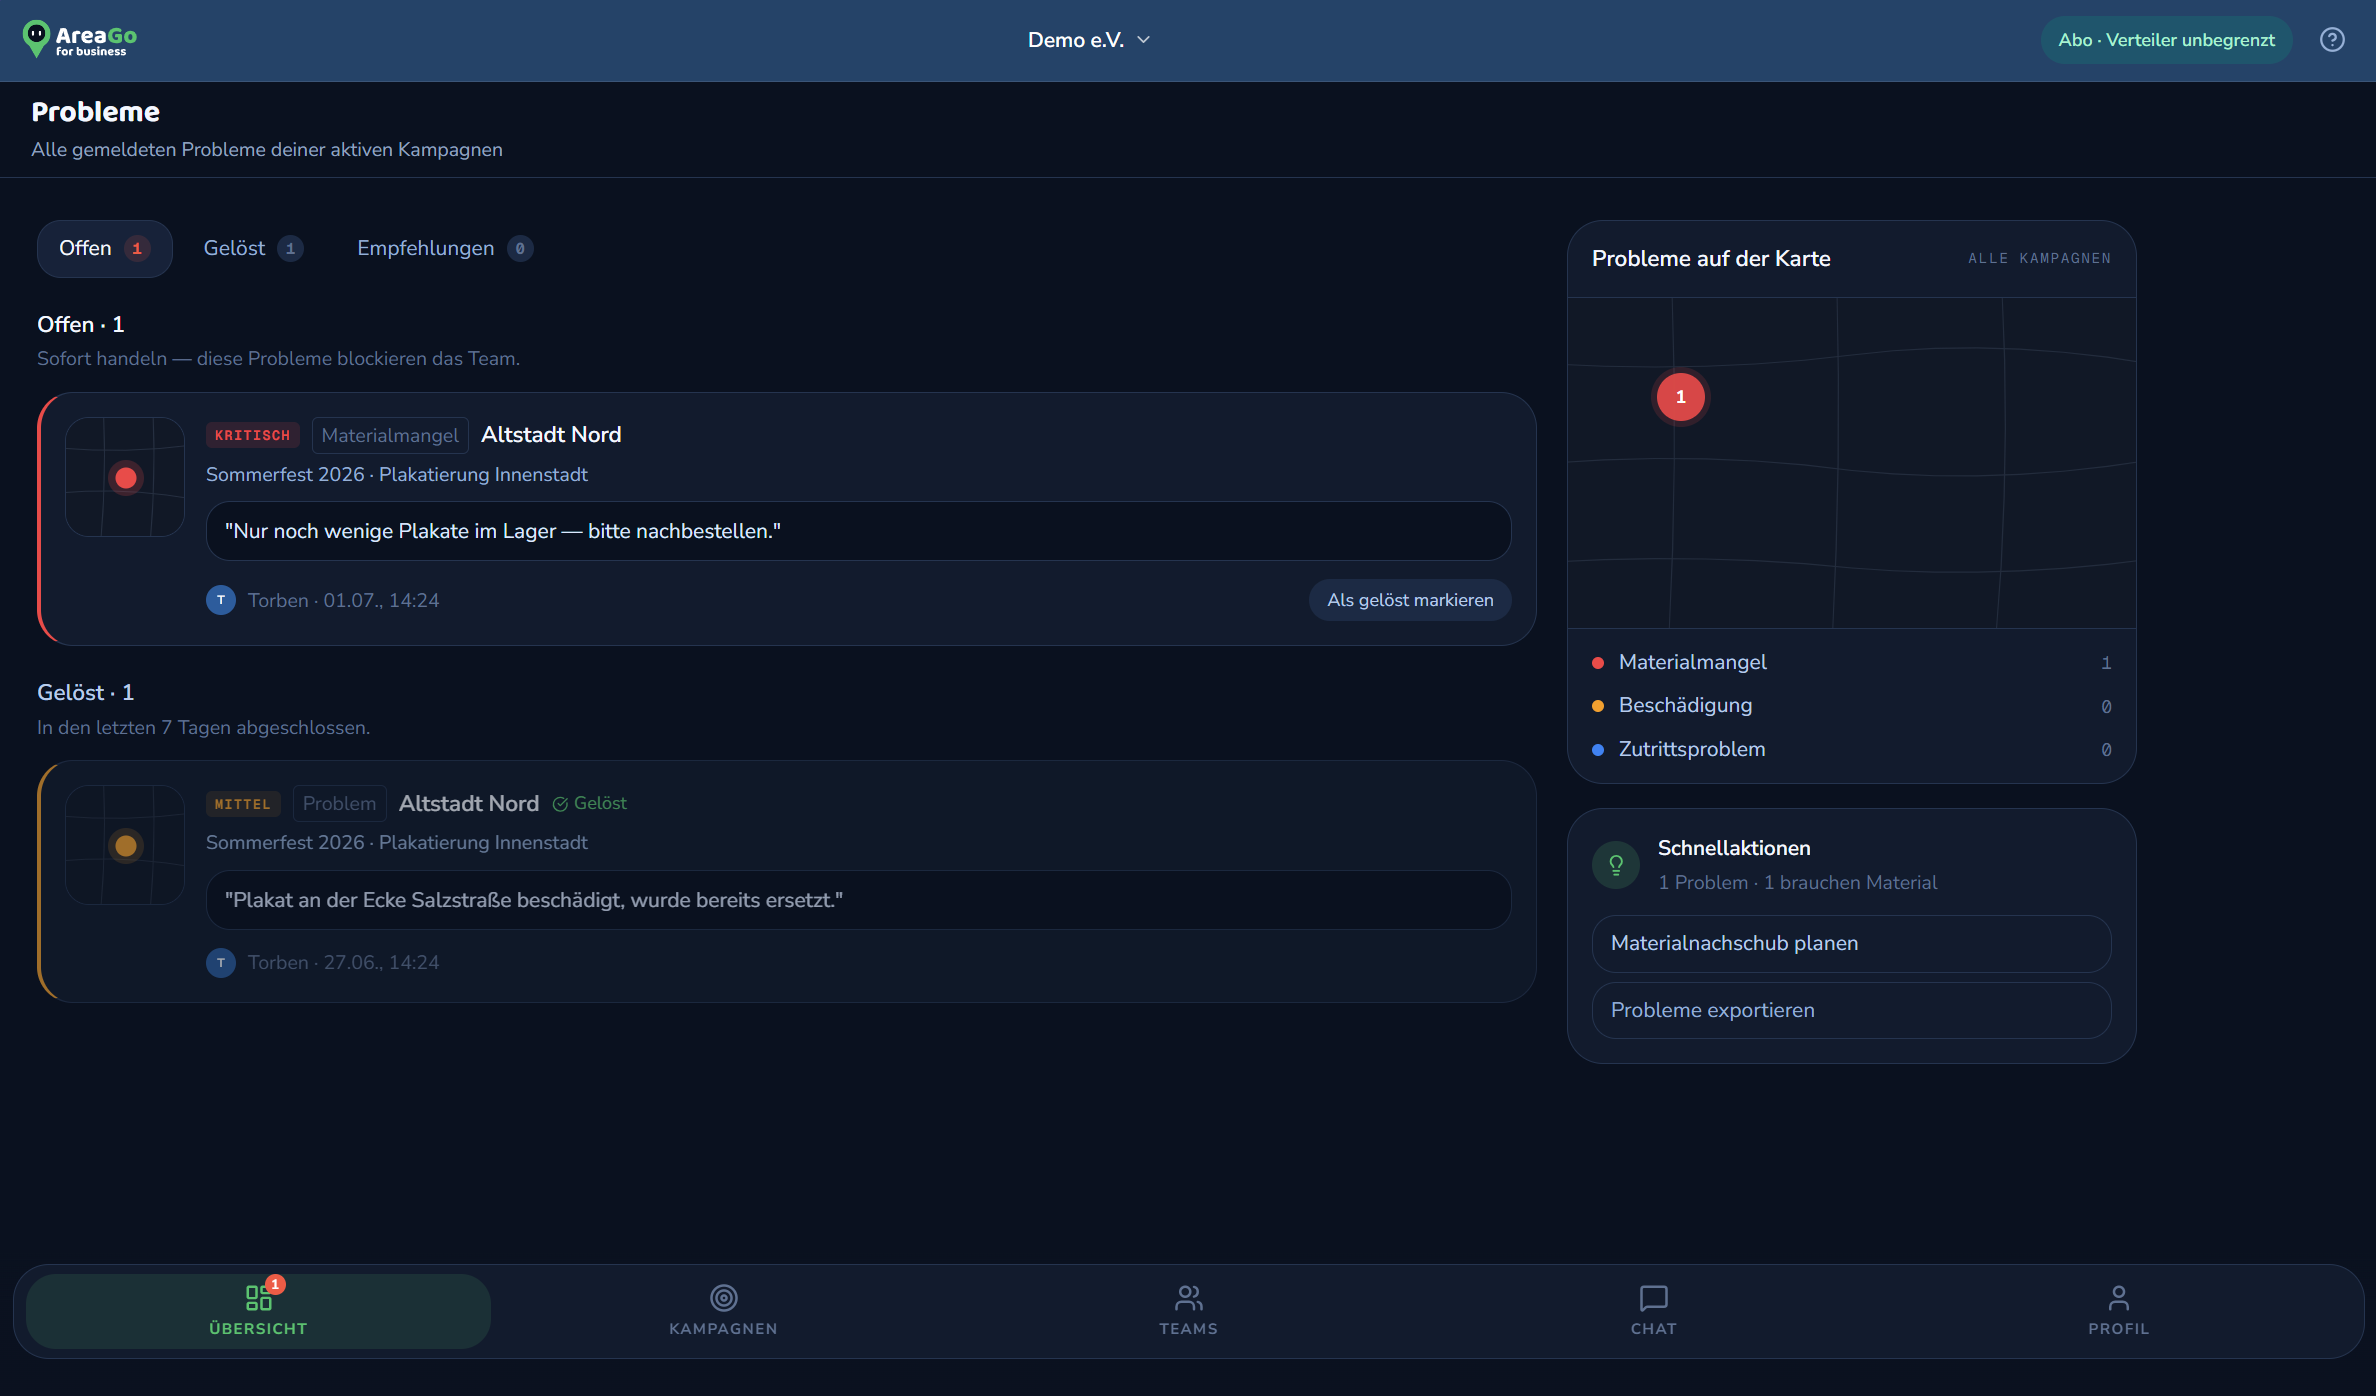Click the AreaGo for business logo
Screen dimensions: 2376x1396
80,40
